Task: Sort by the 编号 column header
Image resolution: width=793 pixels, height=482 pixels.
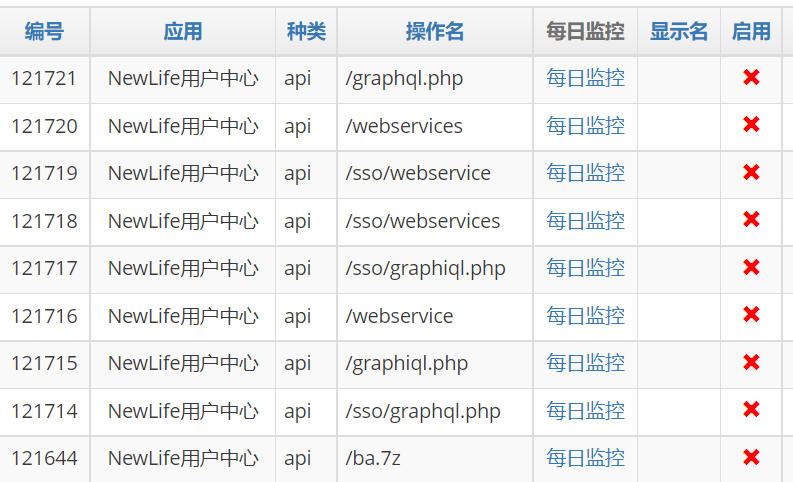Action: 44,31
